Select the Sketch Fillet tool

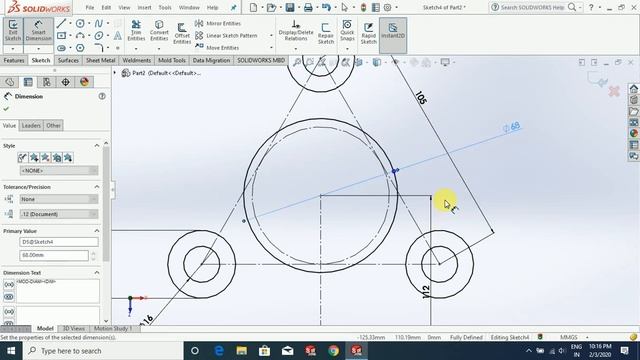(99, 48)
